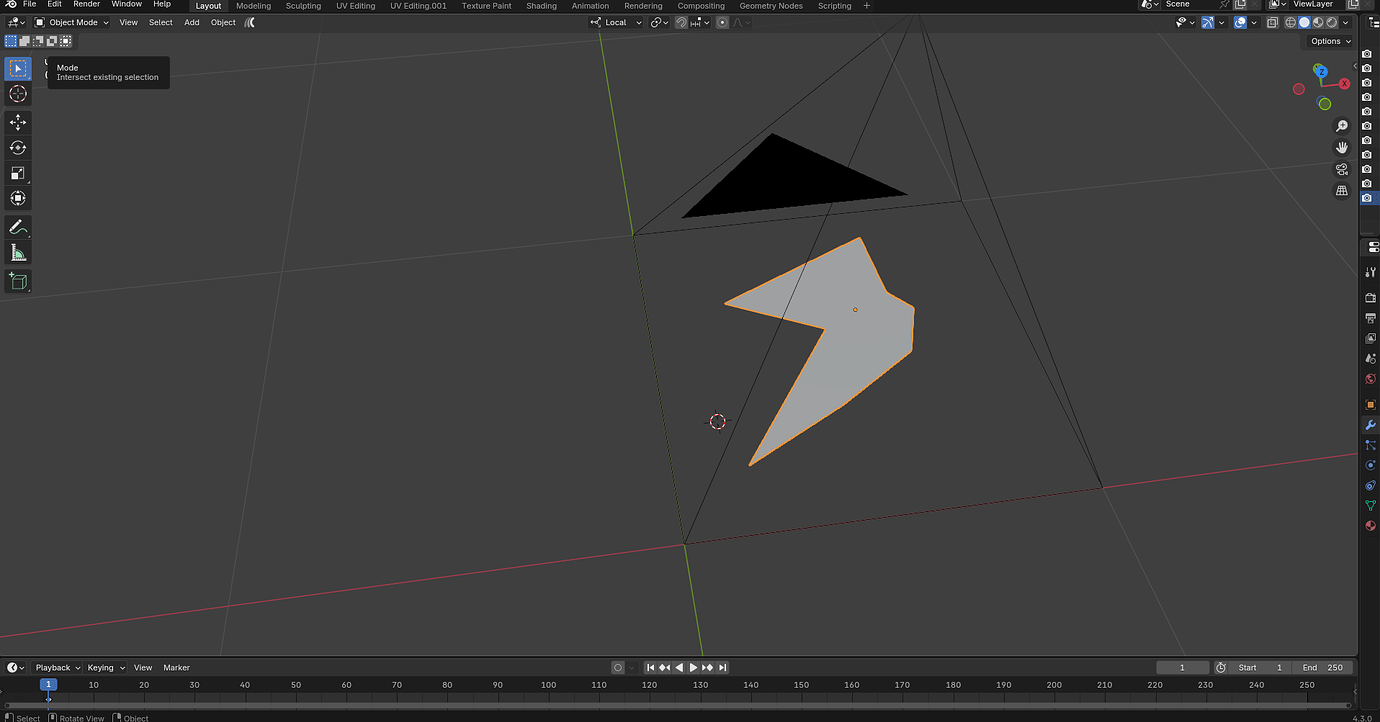Open the Modifiers wrench properties tab

1370,425
